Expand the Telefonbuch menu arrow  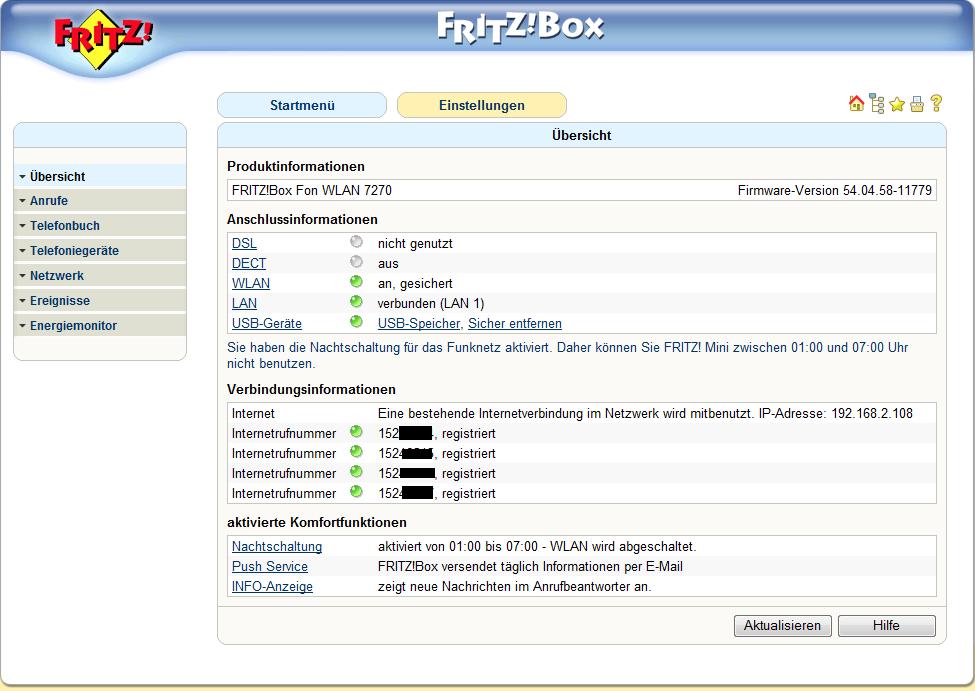22,226
